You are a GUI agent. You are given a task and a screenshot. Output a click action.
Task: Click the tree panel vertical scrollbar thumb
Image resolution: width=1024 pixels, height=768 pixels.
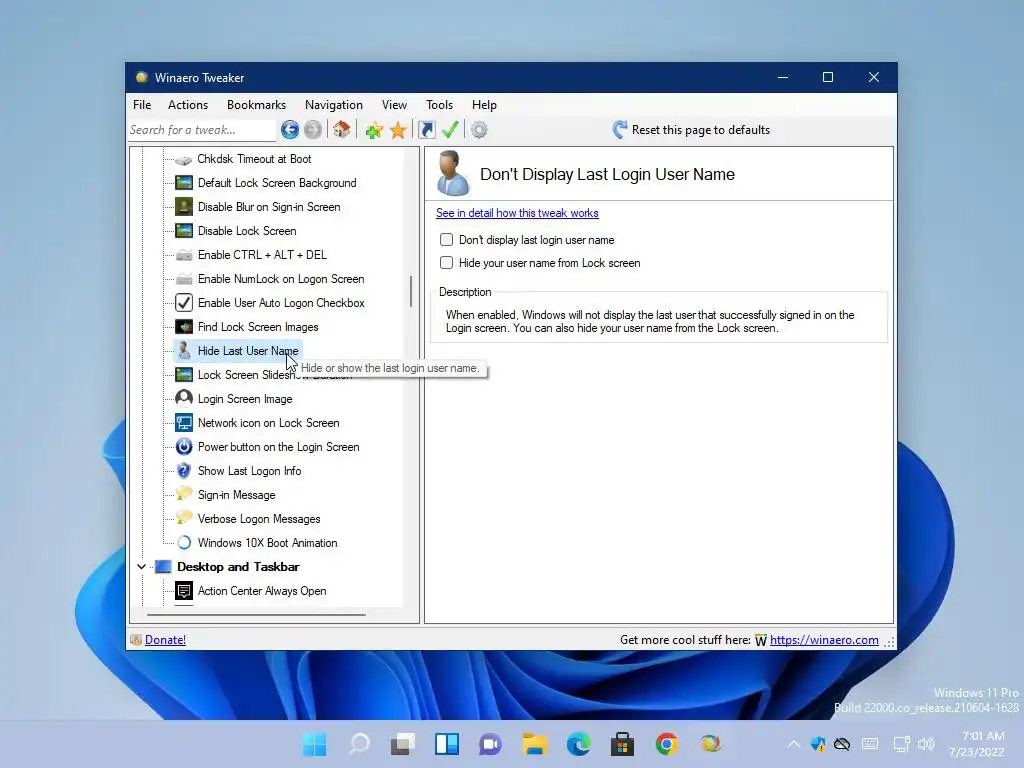(x=411, y=291)
